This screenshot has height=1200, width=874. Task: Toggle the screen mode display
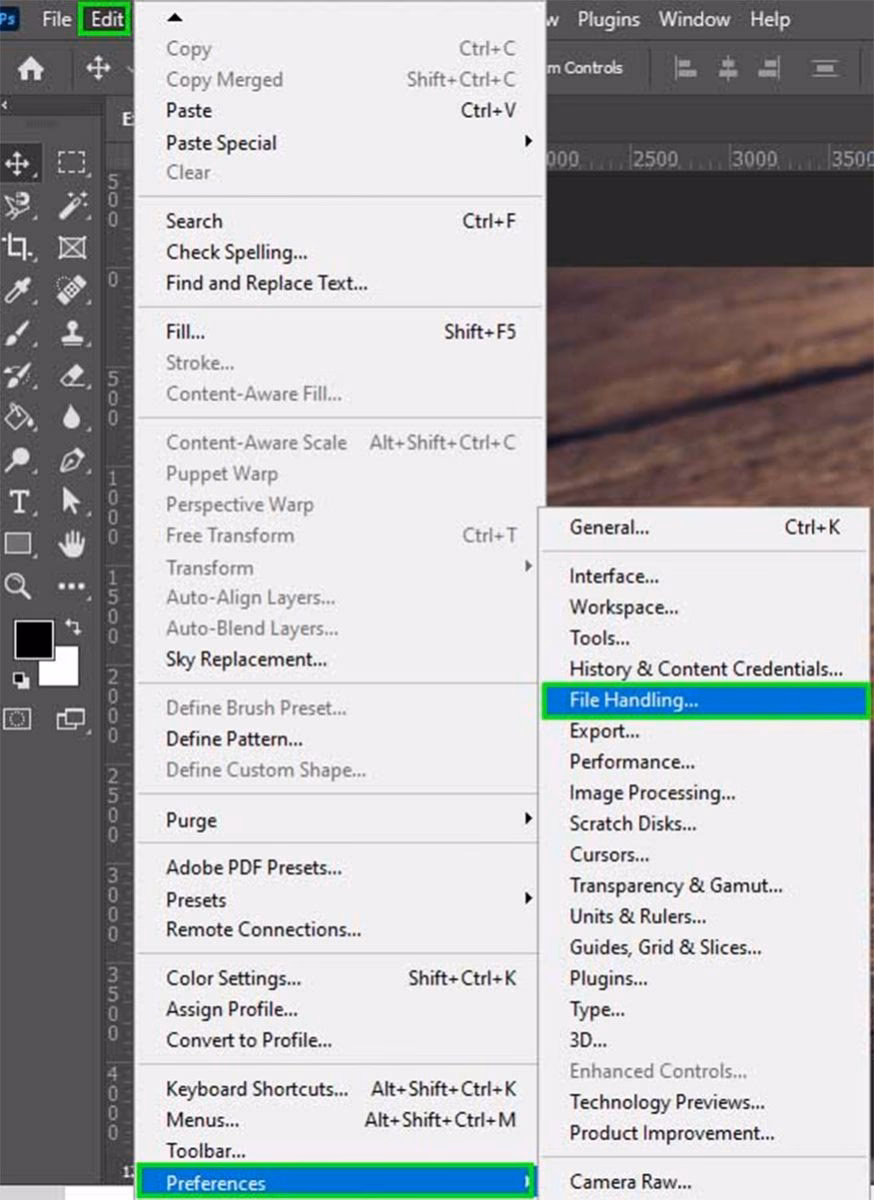72,718
